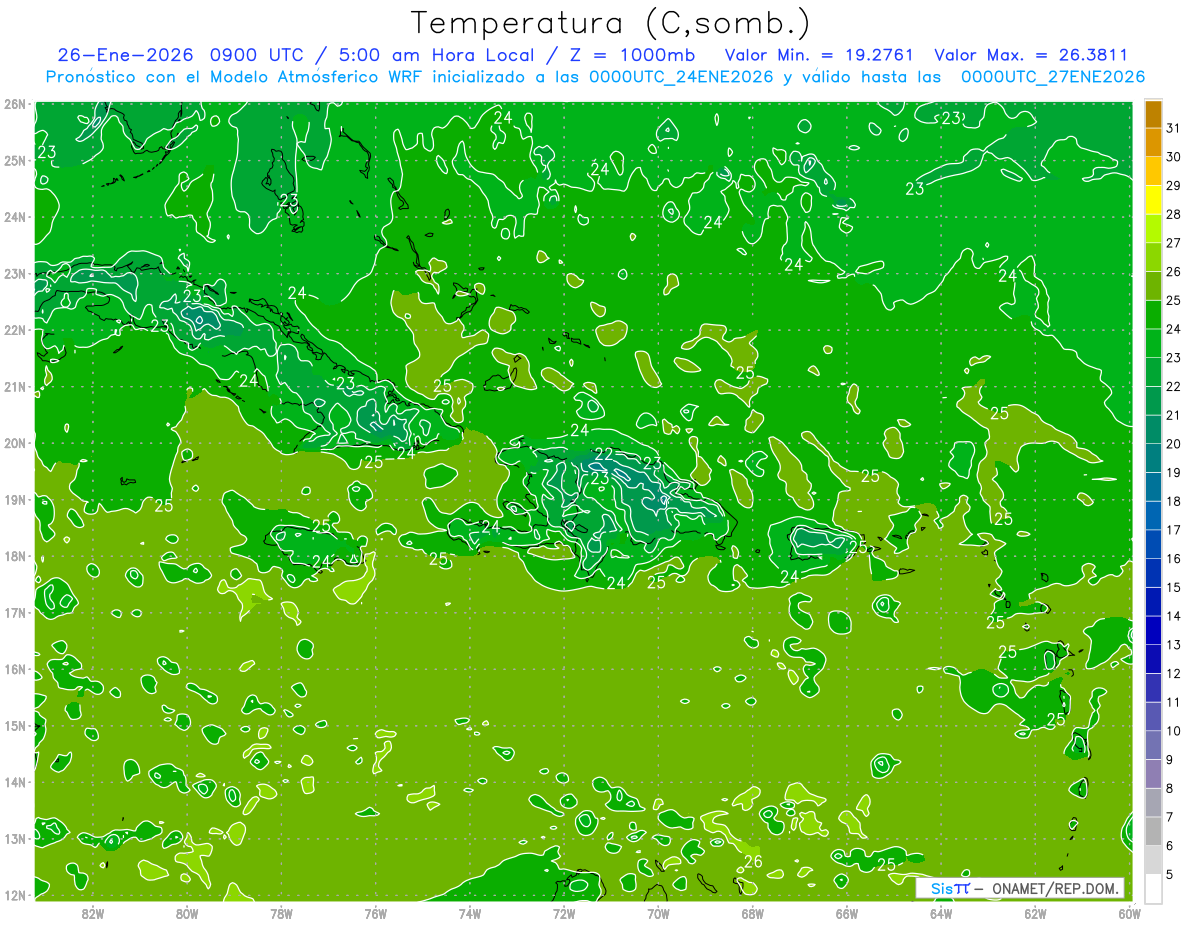Click the color scale label '8'
Viewport: 1200px width, 927px height.
tap(1170, 788)
